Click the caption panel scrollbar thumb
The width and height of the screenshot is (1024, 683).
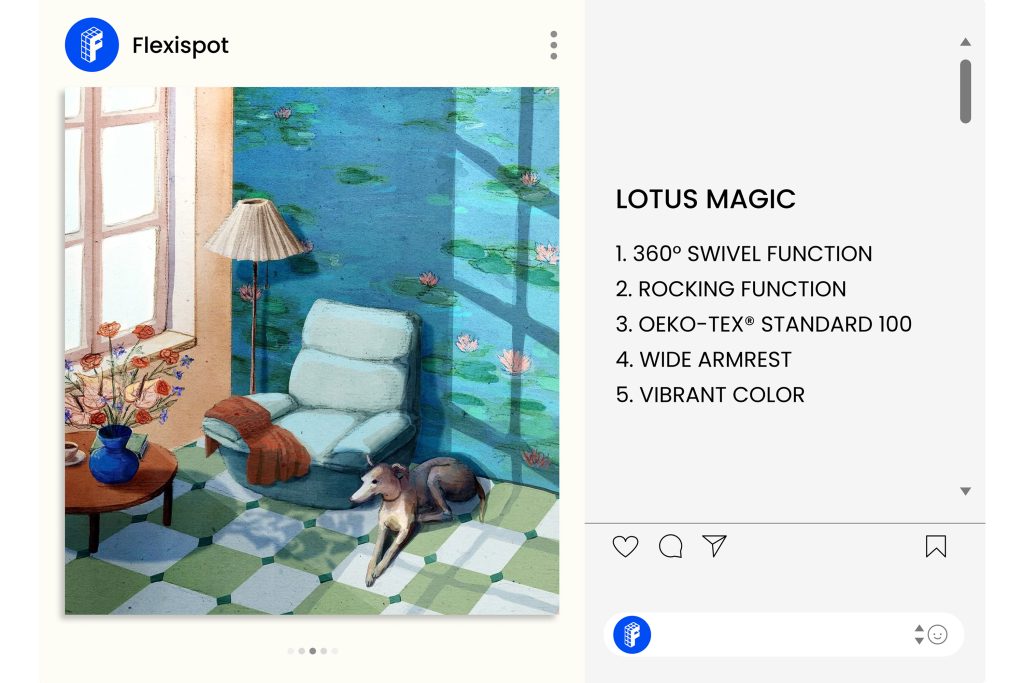pyautogui.click(x=965, y=91)
